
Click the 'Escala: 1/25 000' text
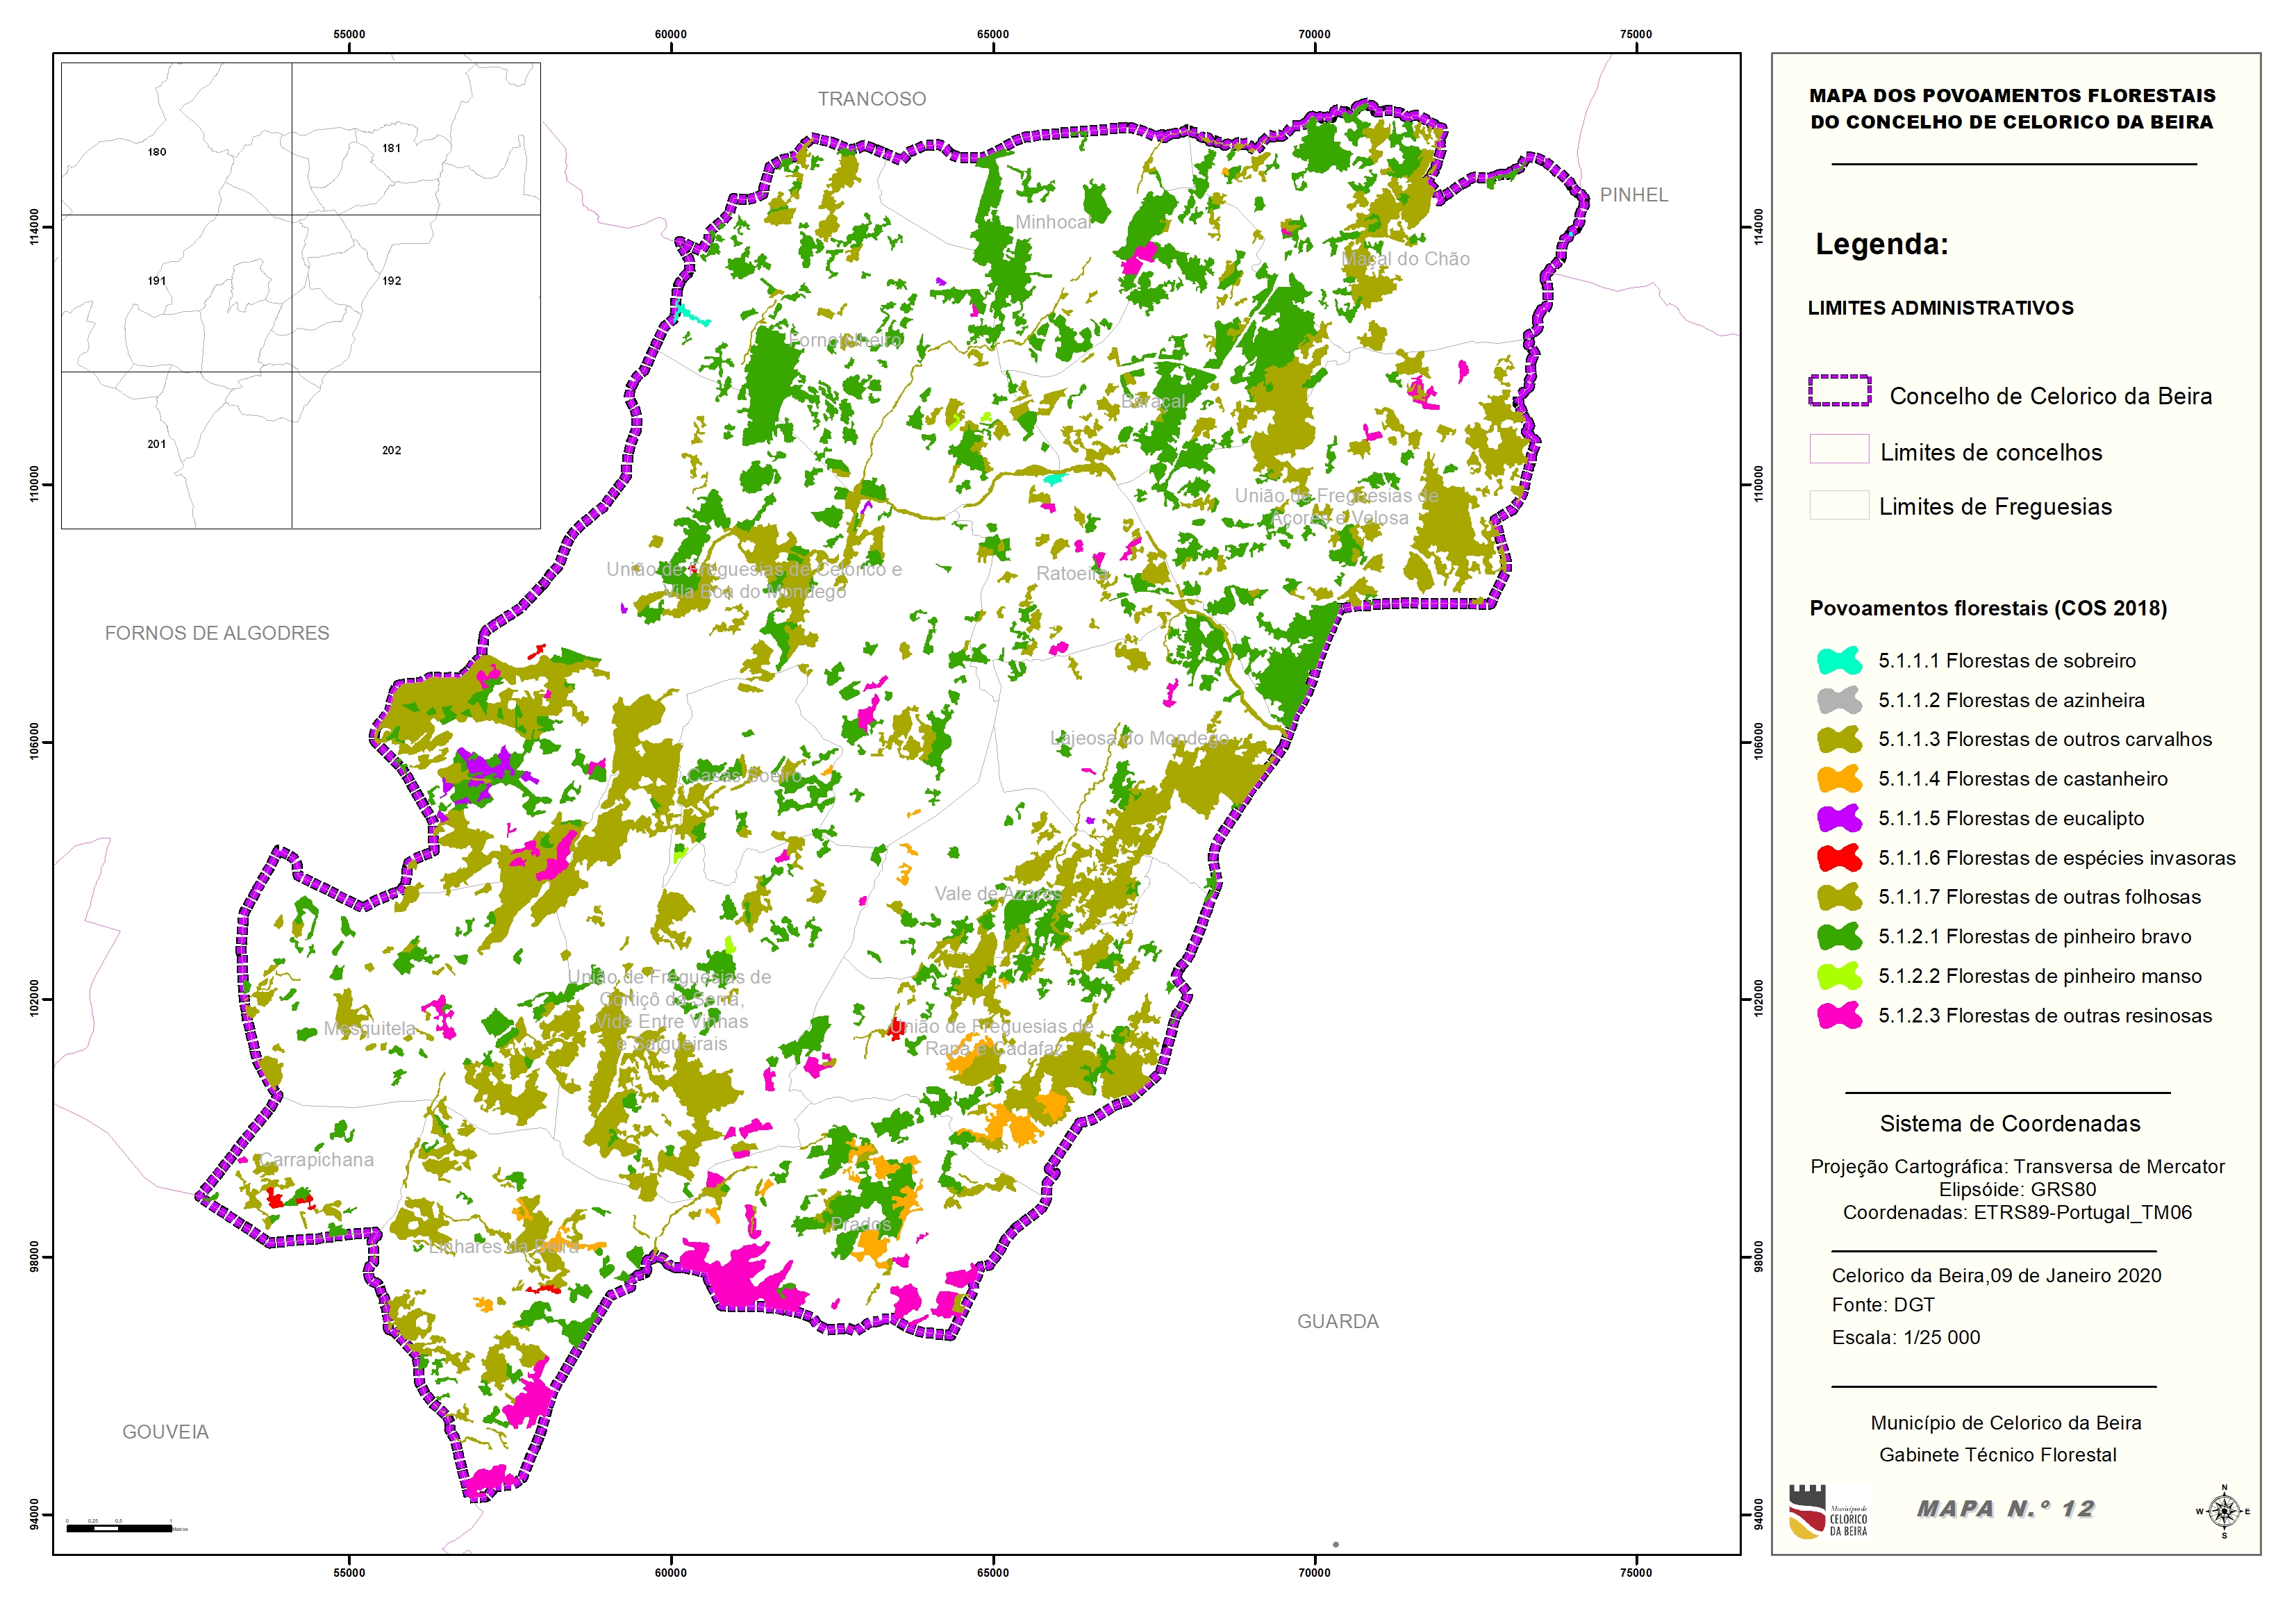[1905, 1337]
